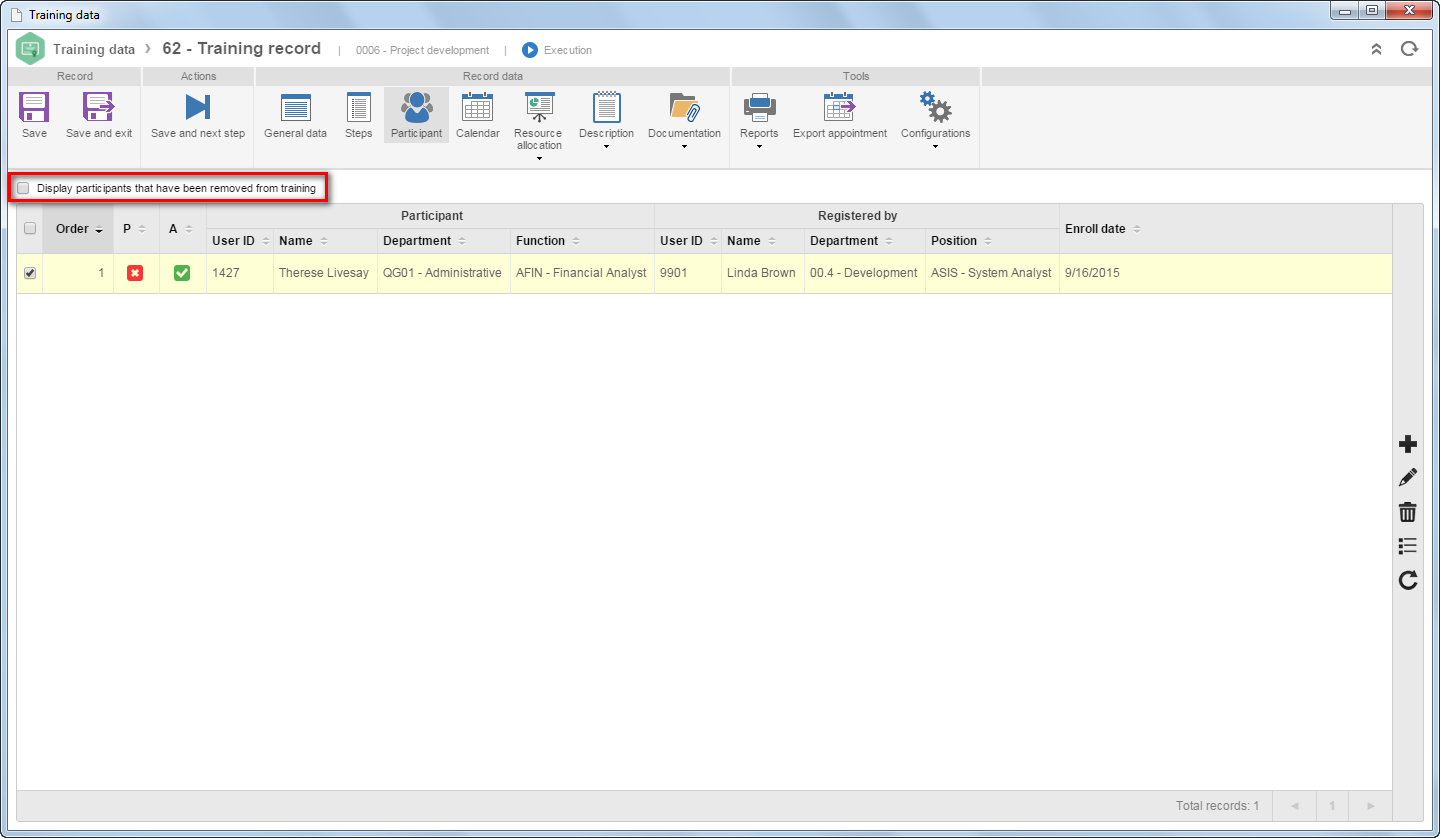Click the Save and exit icon
The width and height of the screenshot is (1440, 838).
[x=99, y=108]
